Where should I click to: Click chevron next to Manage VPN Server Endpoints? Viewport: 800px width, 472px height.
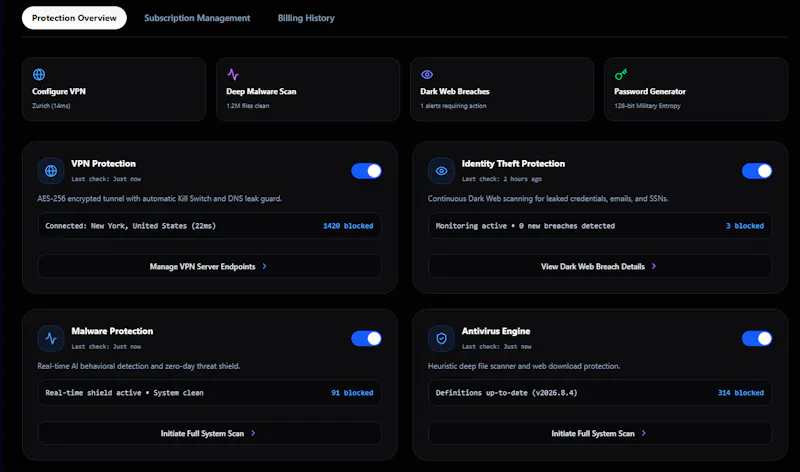(264, 266)
